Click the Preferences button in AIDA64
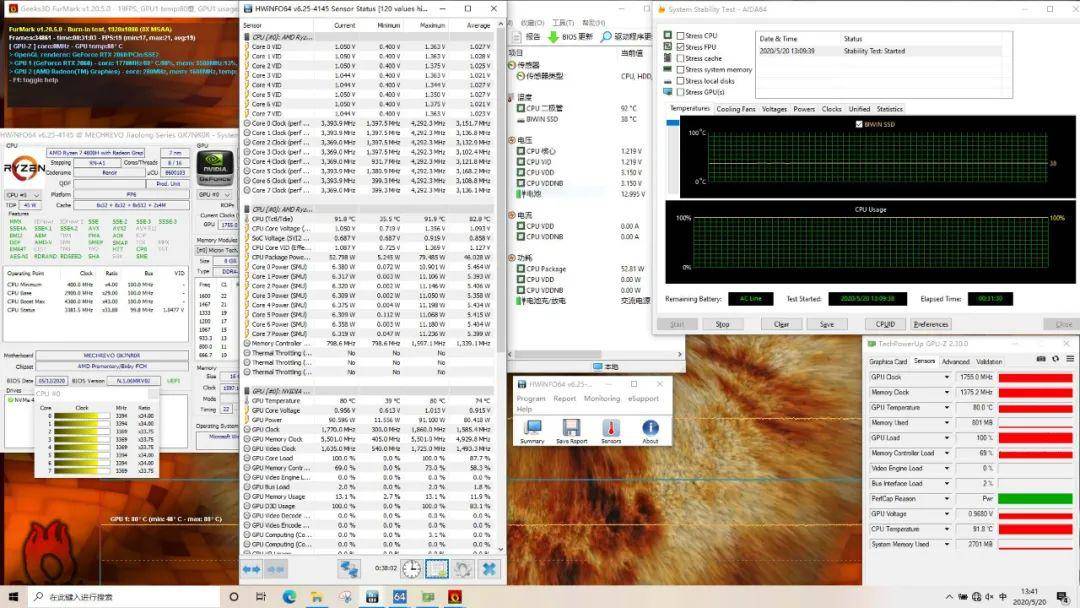The width and height of the screenshot is (1080, 608). tap(931, 324)
